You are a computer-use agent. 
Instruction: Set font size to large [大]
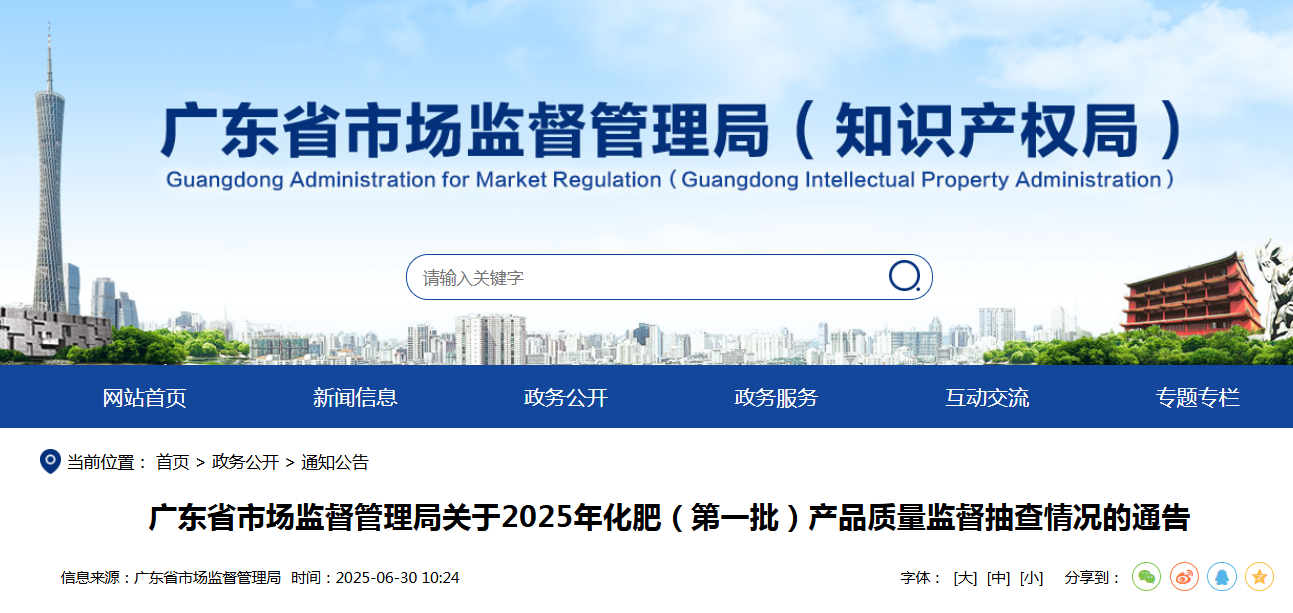(x=965, y=578)
